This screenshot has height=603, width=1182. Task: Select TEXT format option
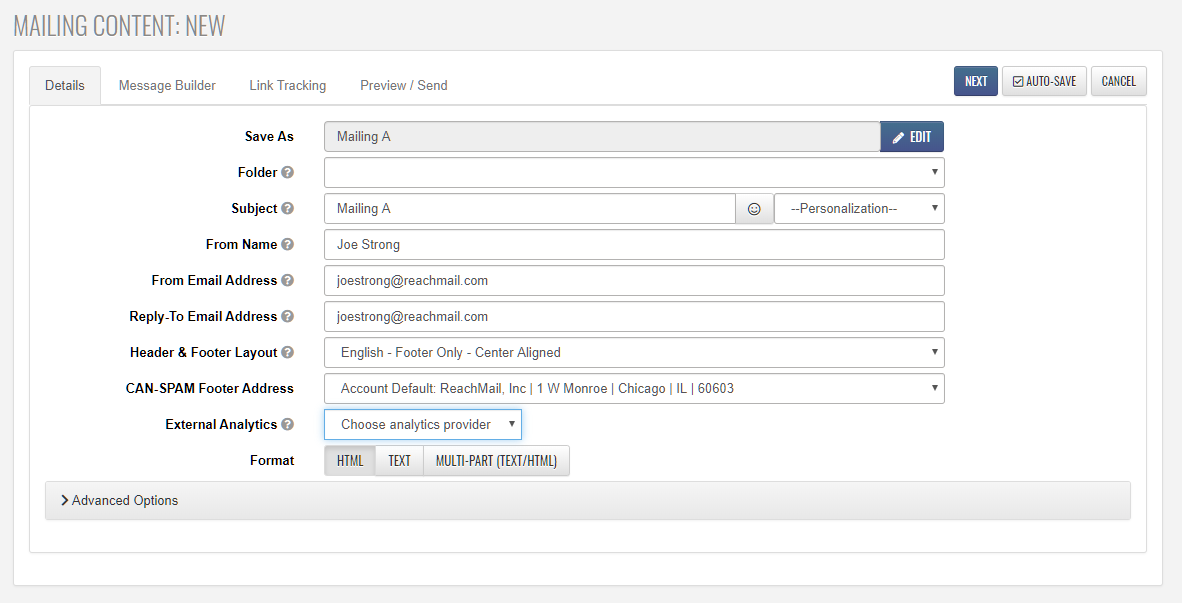(x=399, y=461)
